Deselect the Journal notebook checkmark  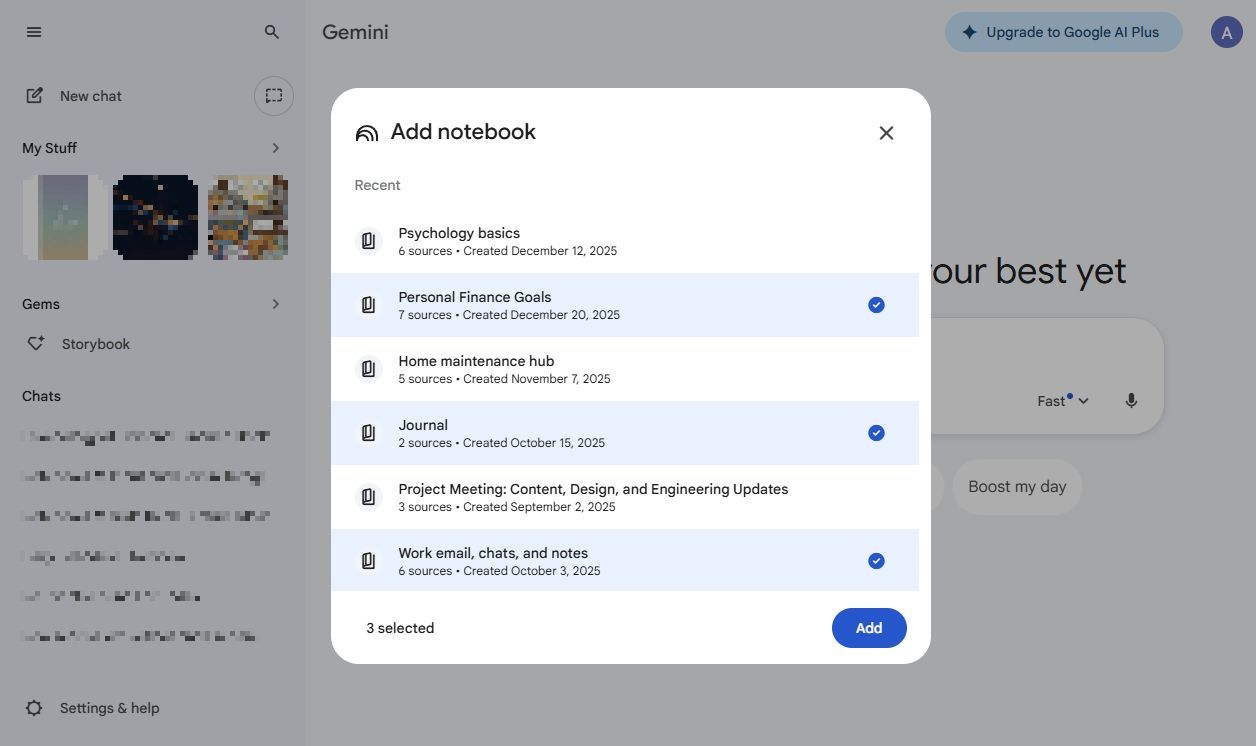click(876, 433)
